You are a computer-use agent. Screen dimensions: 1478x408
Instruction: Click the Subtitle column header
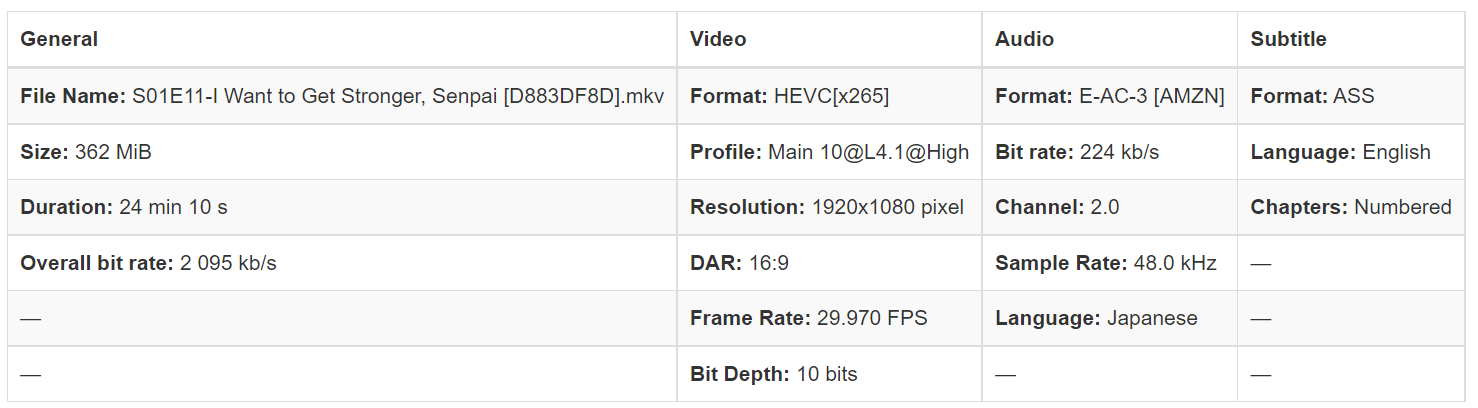1288,40
